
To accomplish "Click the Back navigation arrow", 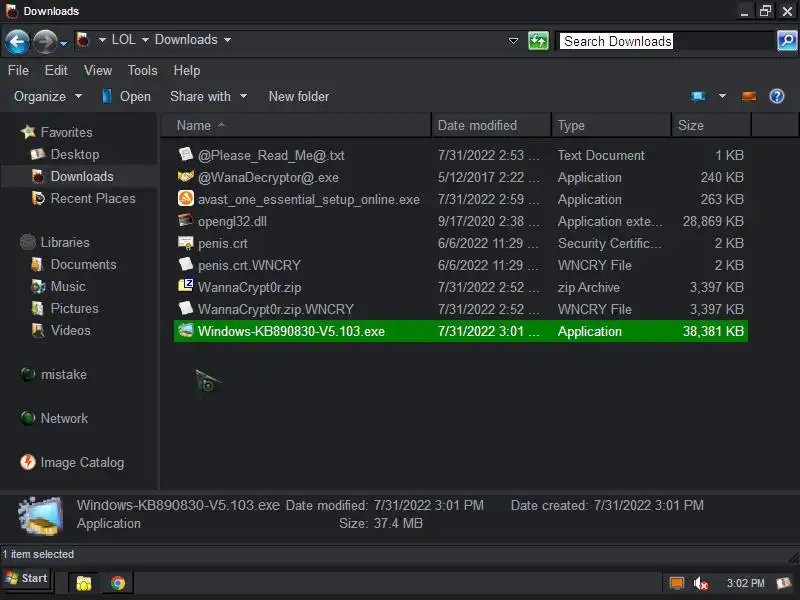I will coord(17,41).
